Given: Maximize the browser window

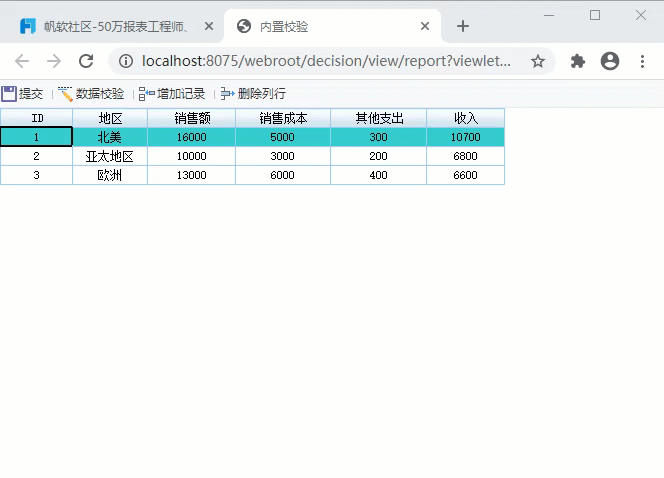Looking at the screenshot, I should point(595,15).
